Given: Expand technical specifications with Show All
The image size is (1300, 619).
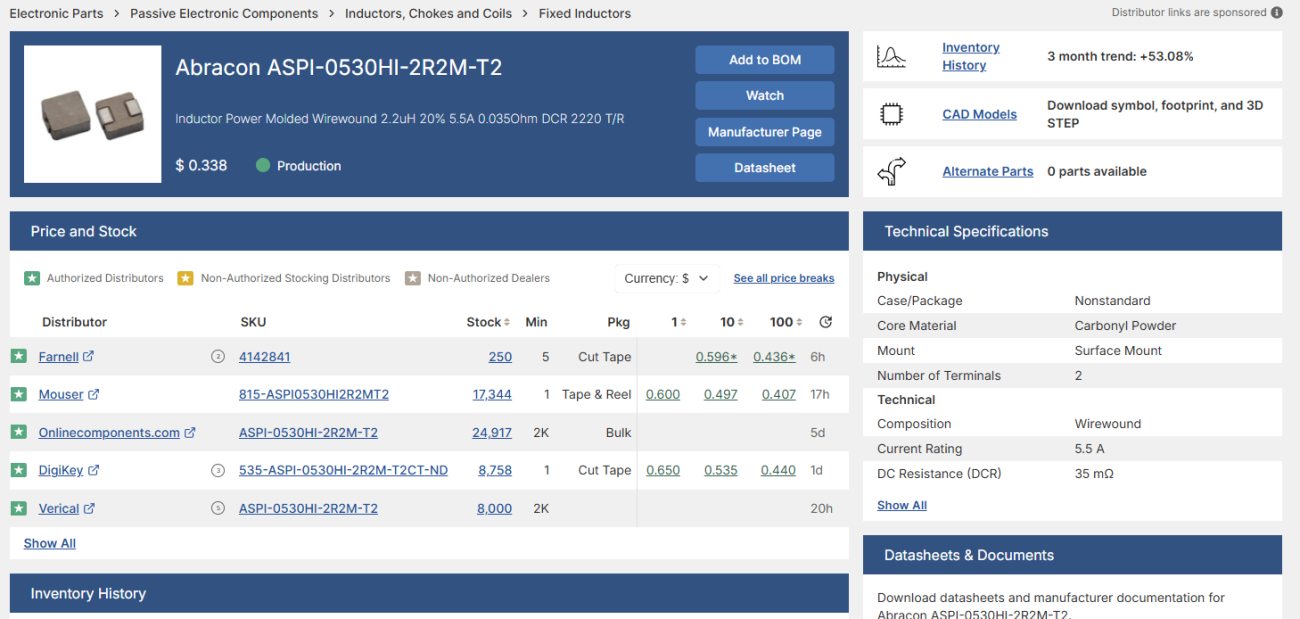Looking at the screenshot, I should [902, 505].
